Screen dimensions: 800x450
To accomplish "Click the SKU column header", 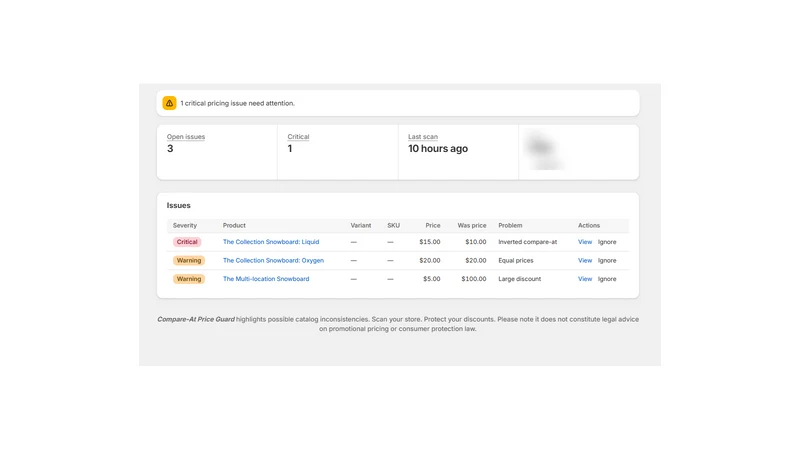I will click(x=393, y=226).
